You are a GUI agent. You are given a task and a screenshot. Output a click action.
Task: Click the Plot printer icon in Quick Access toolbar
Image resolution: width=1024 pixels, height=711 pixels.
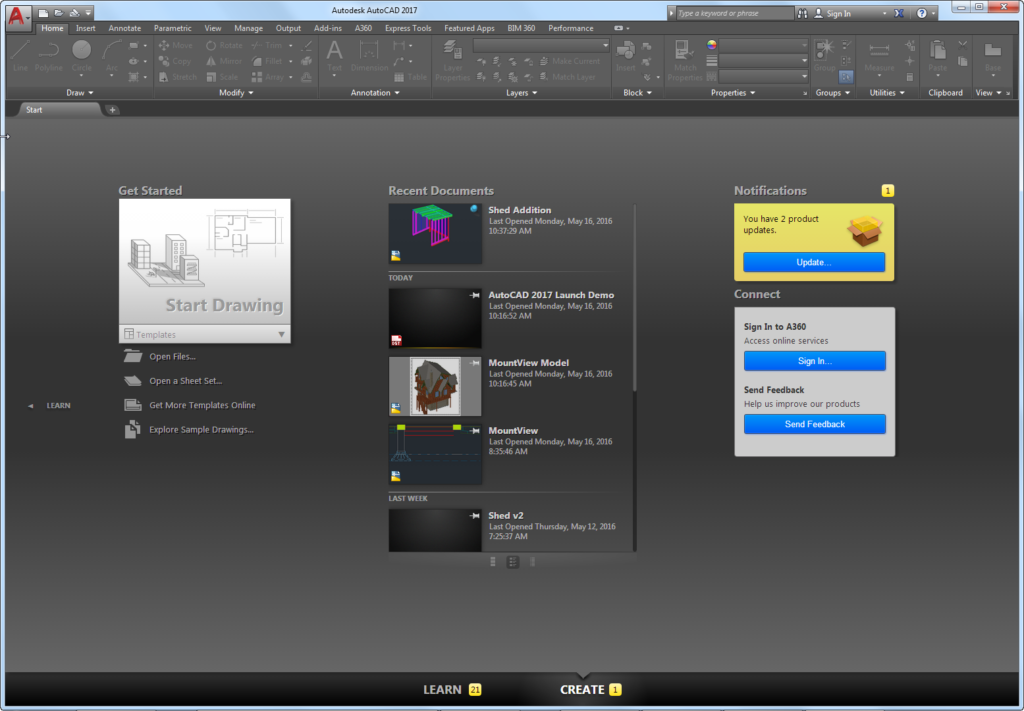74,13
